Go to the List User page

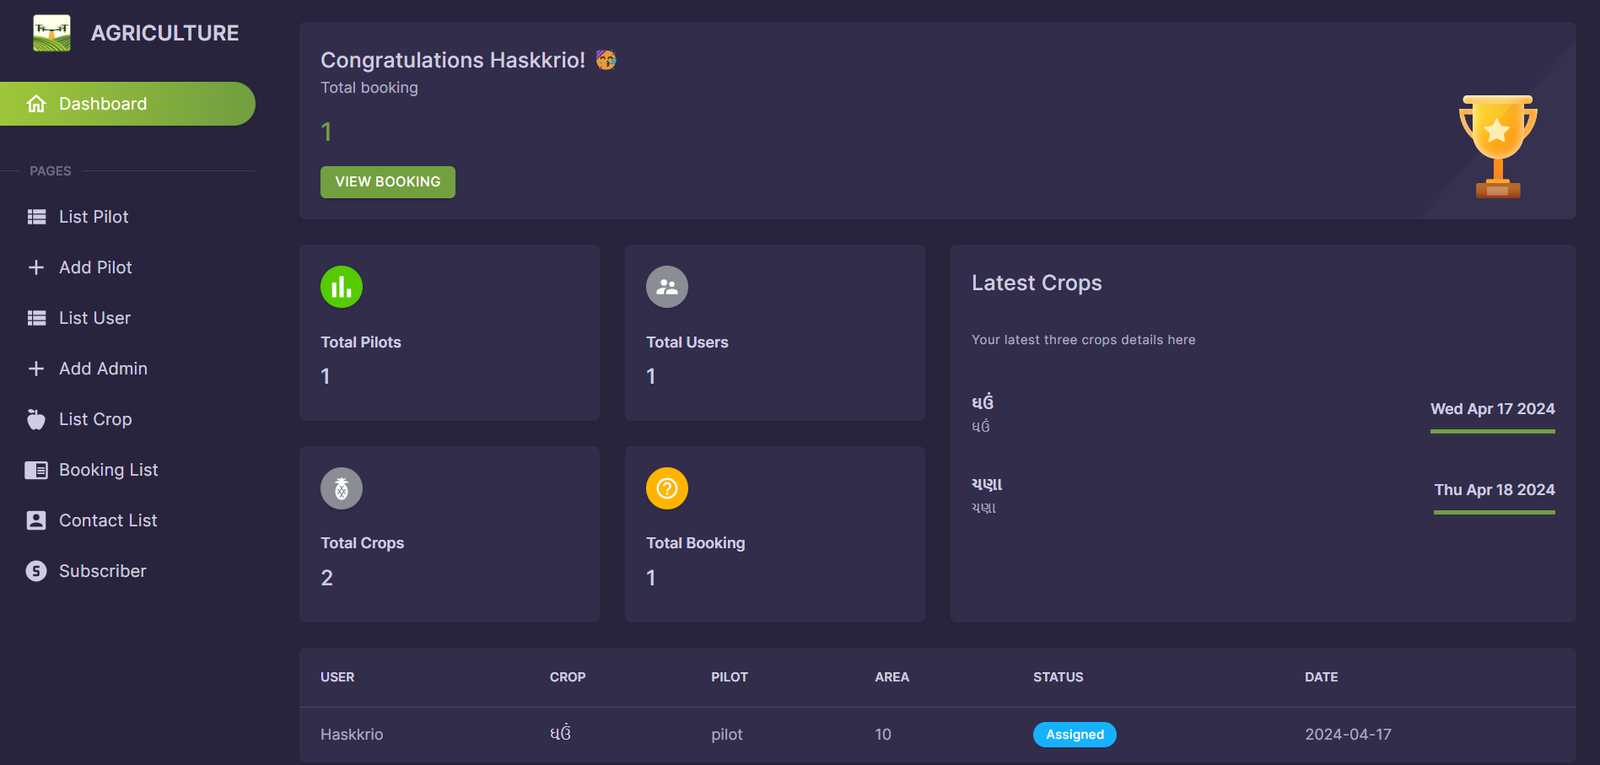94,318
